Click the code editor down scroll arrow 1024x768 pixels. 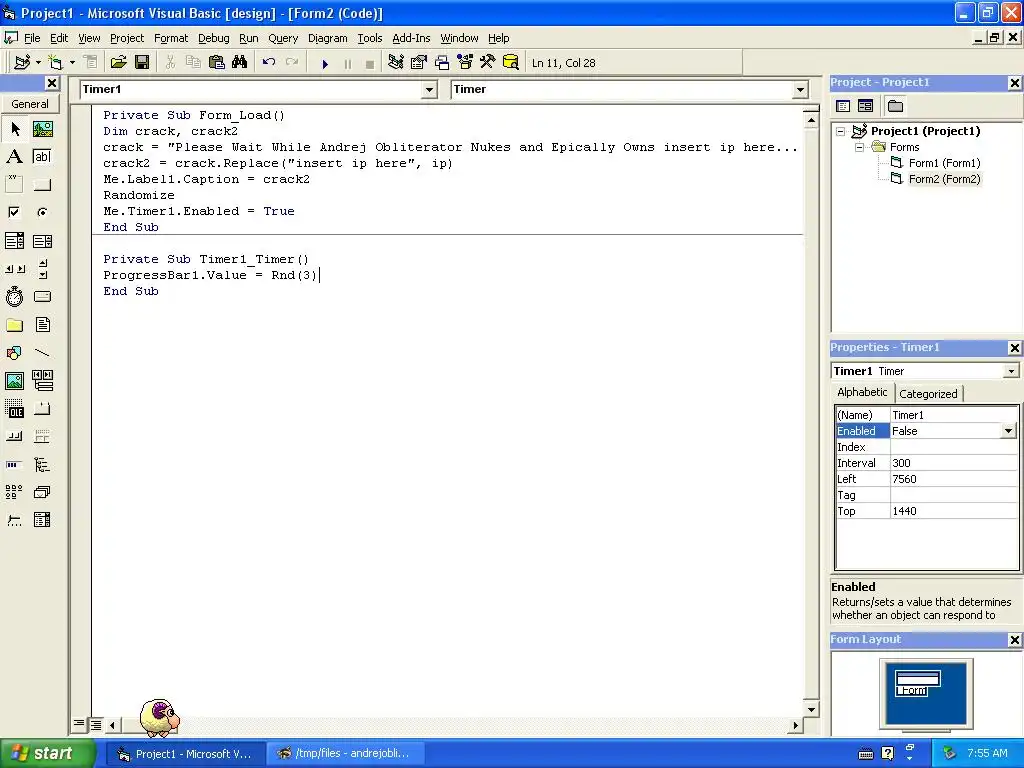coord(811,709)
